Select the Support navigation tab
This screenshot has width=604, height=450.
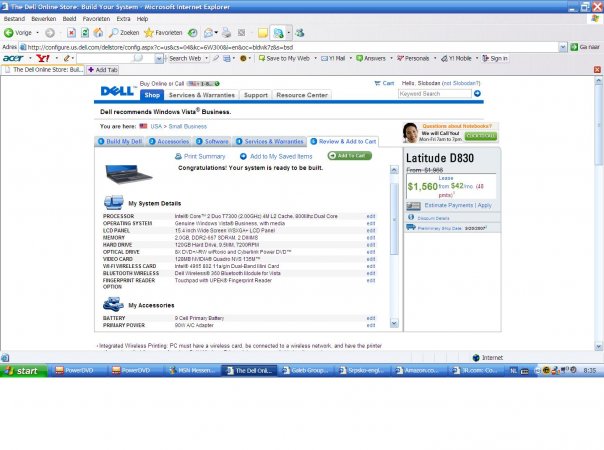pos(256,95)
